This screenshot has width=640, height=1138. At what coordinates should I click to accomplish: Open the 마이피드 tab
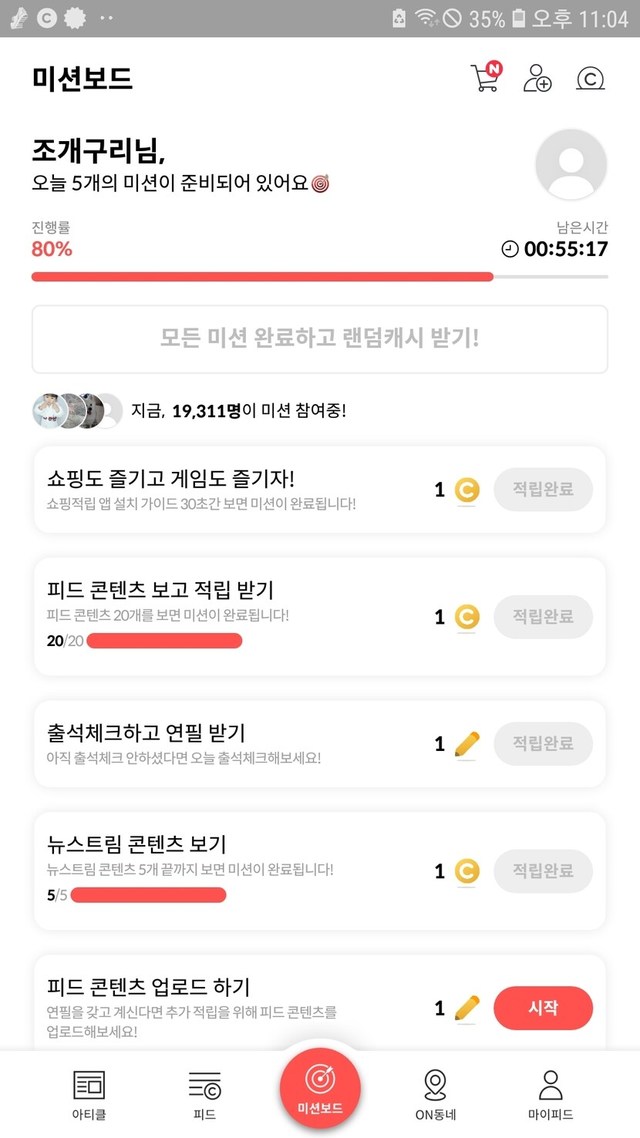click(550, 1093)
